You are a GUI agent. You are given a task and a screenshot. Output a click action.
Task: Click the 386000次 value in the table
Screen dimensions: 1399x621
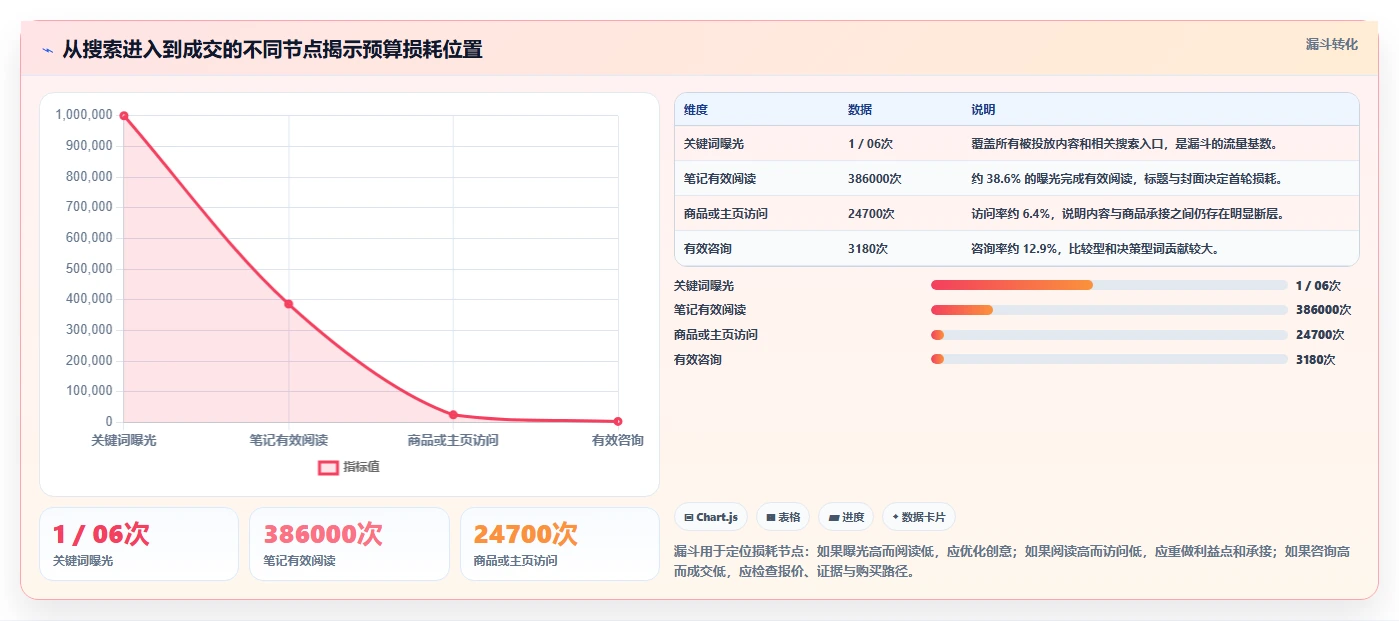[875, 179]
